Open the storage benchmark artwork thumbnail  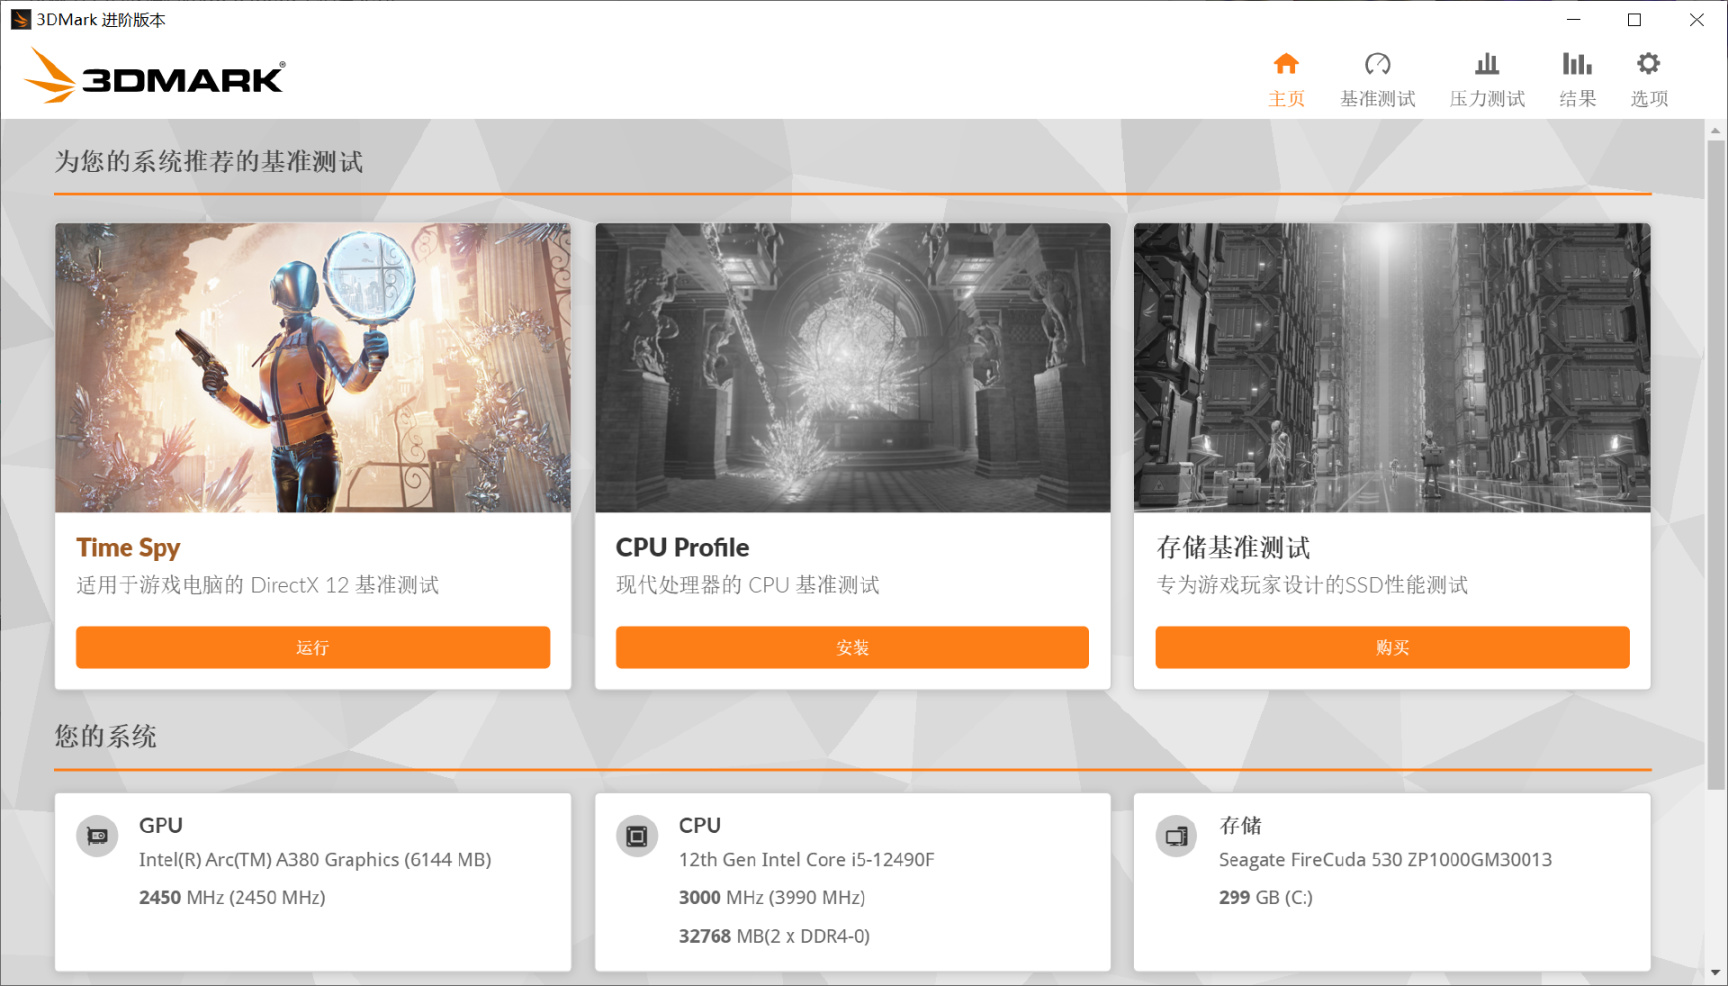click(1392, 368)
